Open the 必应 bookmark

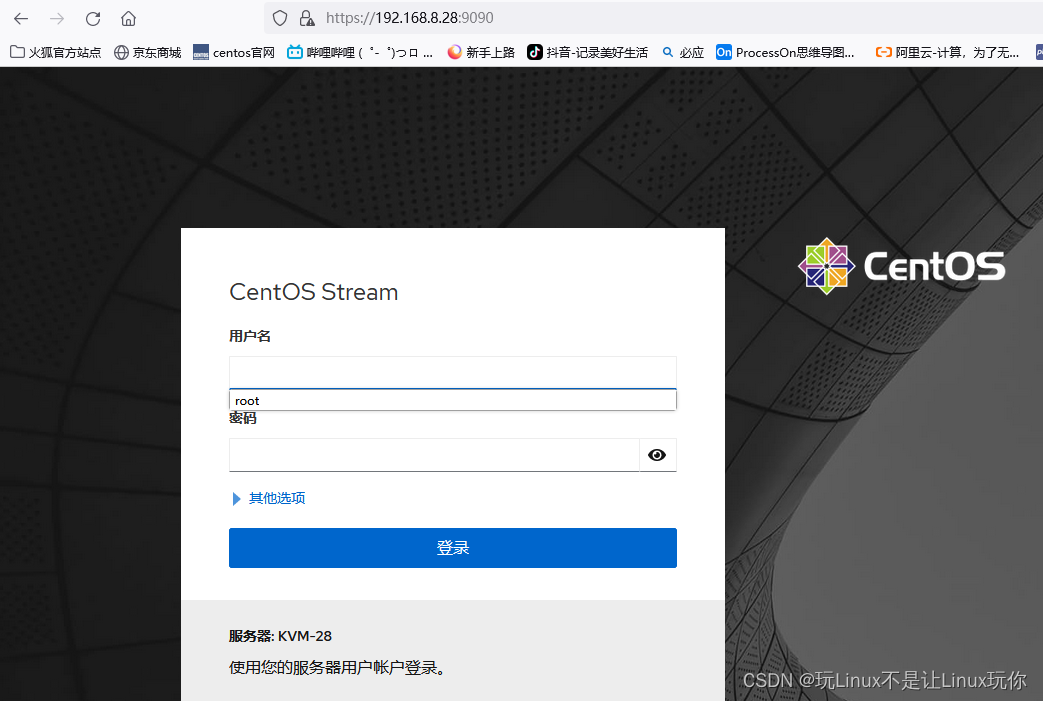(683, 53)
